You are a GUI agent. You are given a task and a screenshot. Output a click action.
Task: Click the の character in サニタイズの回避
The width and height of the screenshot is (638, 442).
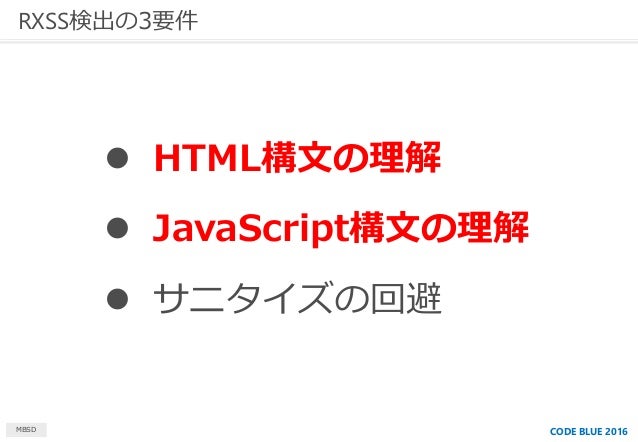351,300
